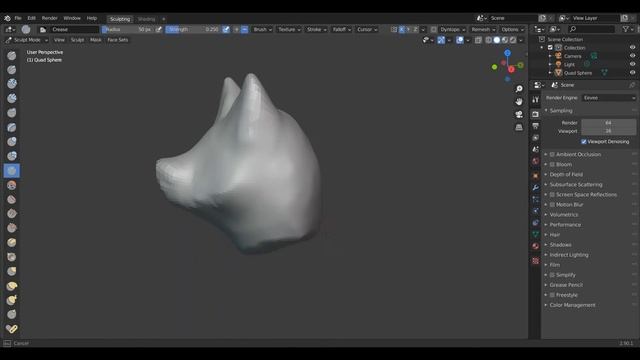The image size is (640, 360).
Task: Hide the Light with its eye icon
Action: (632, 64)
